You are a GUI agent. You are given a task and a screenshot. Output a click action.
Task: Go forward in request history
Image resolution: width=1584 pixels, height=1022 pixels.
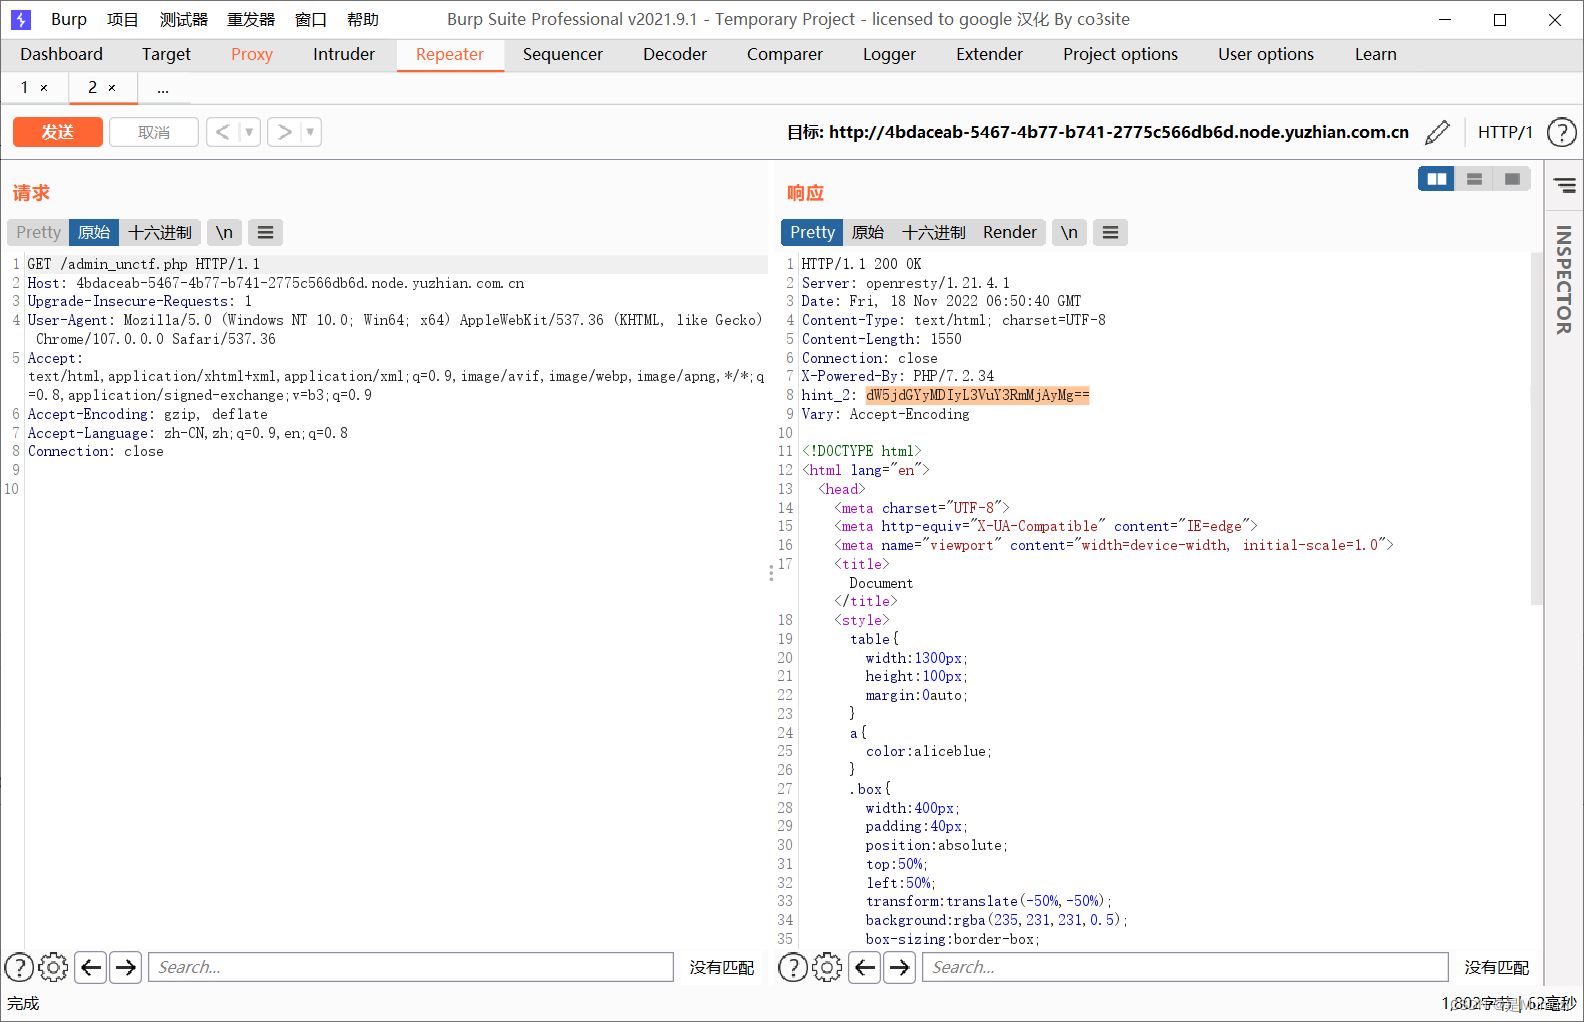point(284,132)
